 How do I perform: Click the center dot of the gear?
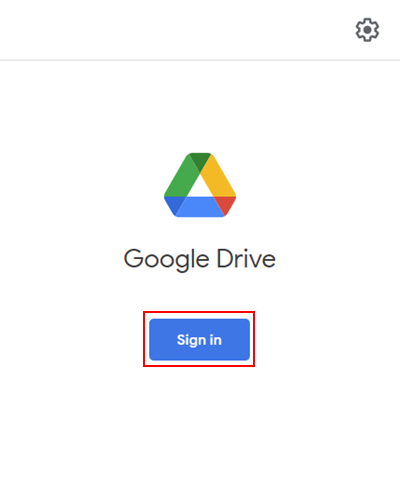(367, 30)
